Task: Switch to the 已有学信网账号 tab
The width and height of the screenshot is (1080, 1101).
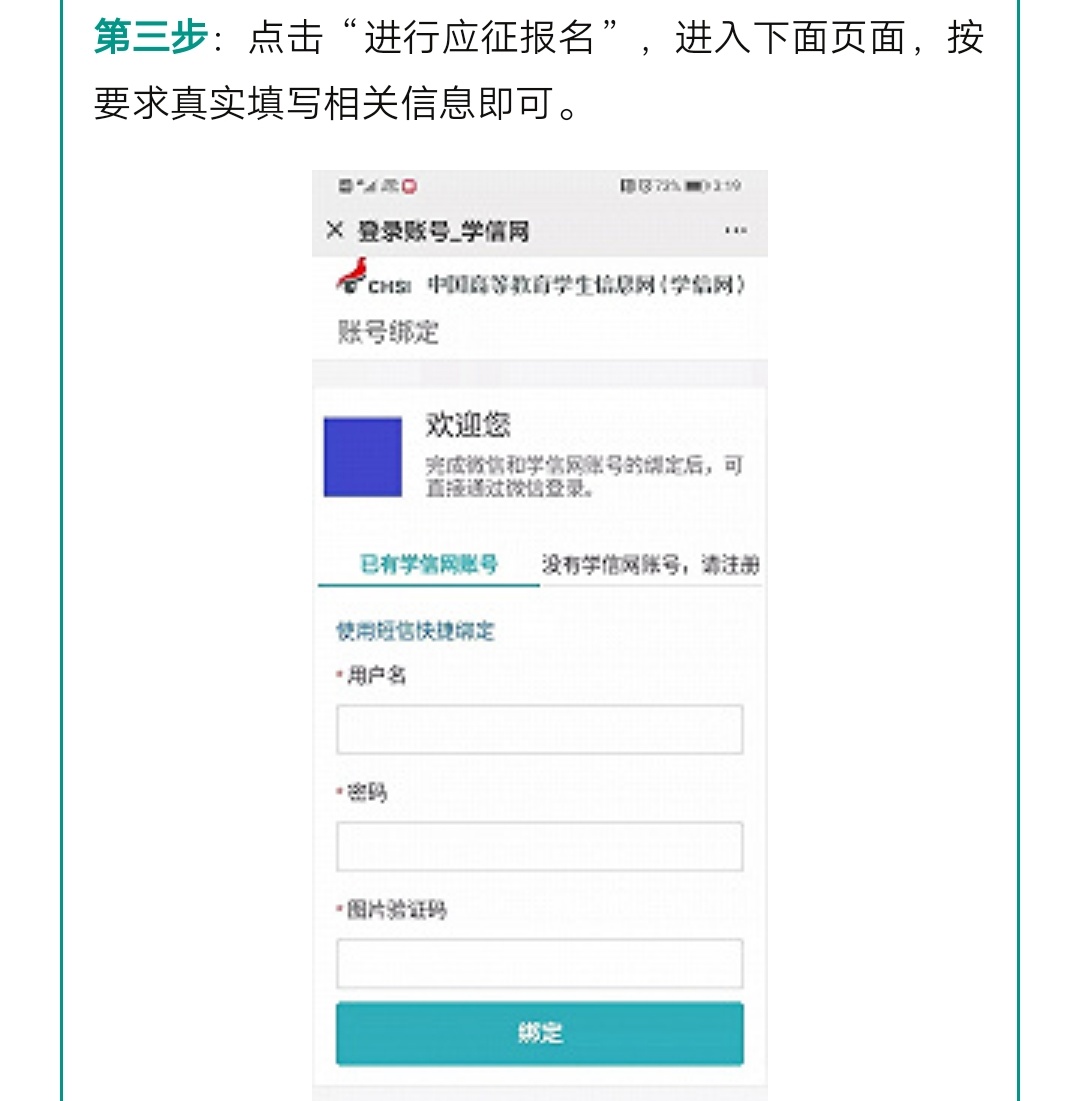Action: tap(428, 564)
